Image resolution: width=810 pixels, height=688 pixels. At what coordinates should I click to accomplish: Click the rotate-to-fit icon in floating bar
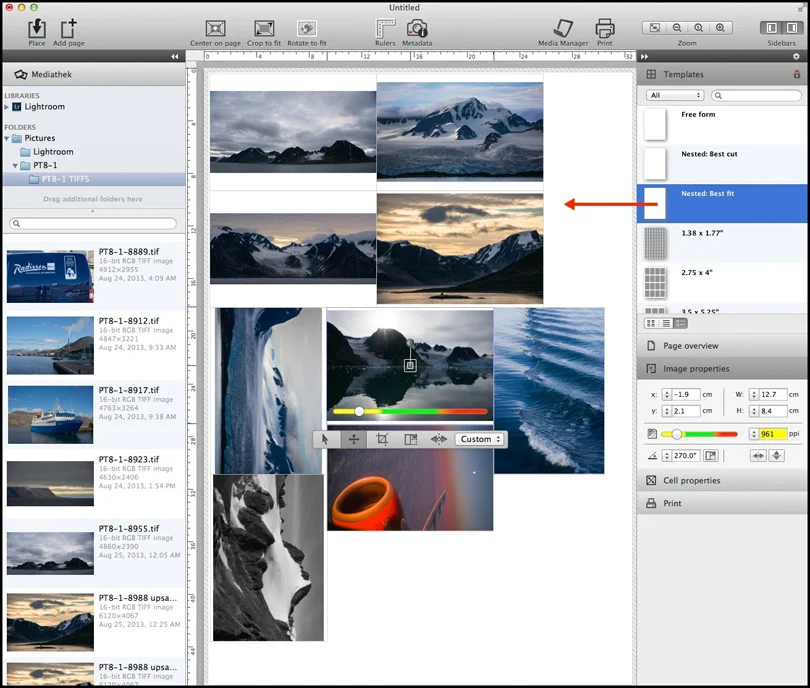tap(410, 439)
